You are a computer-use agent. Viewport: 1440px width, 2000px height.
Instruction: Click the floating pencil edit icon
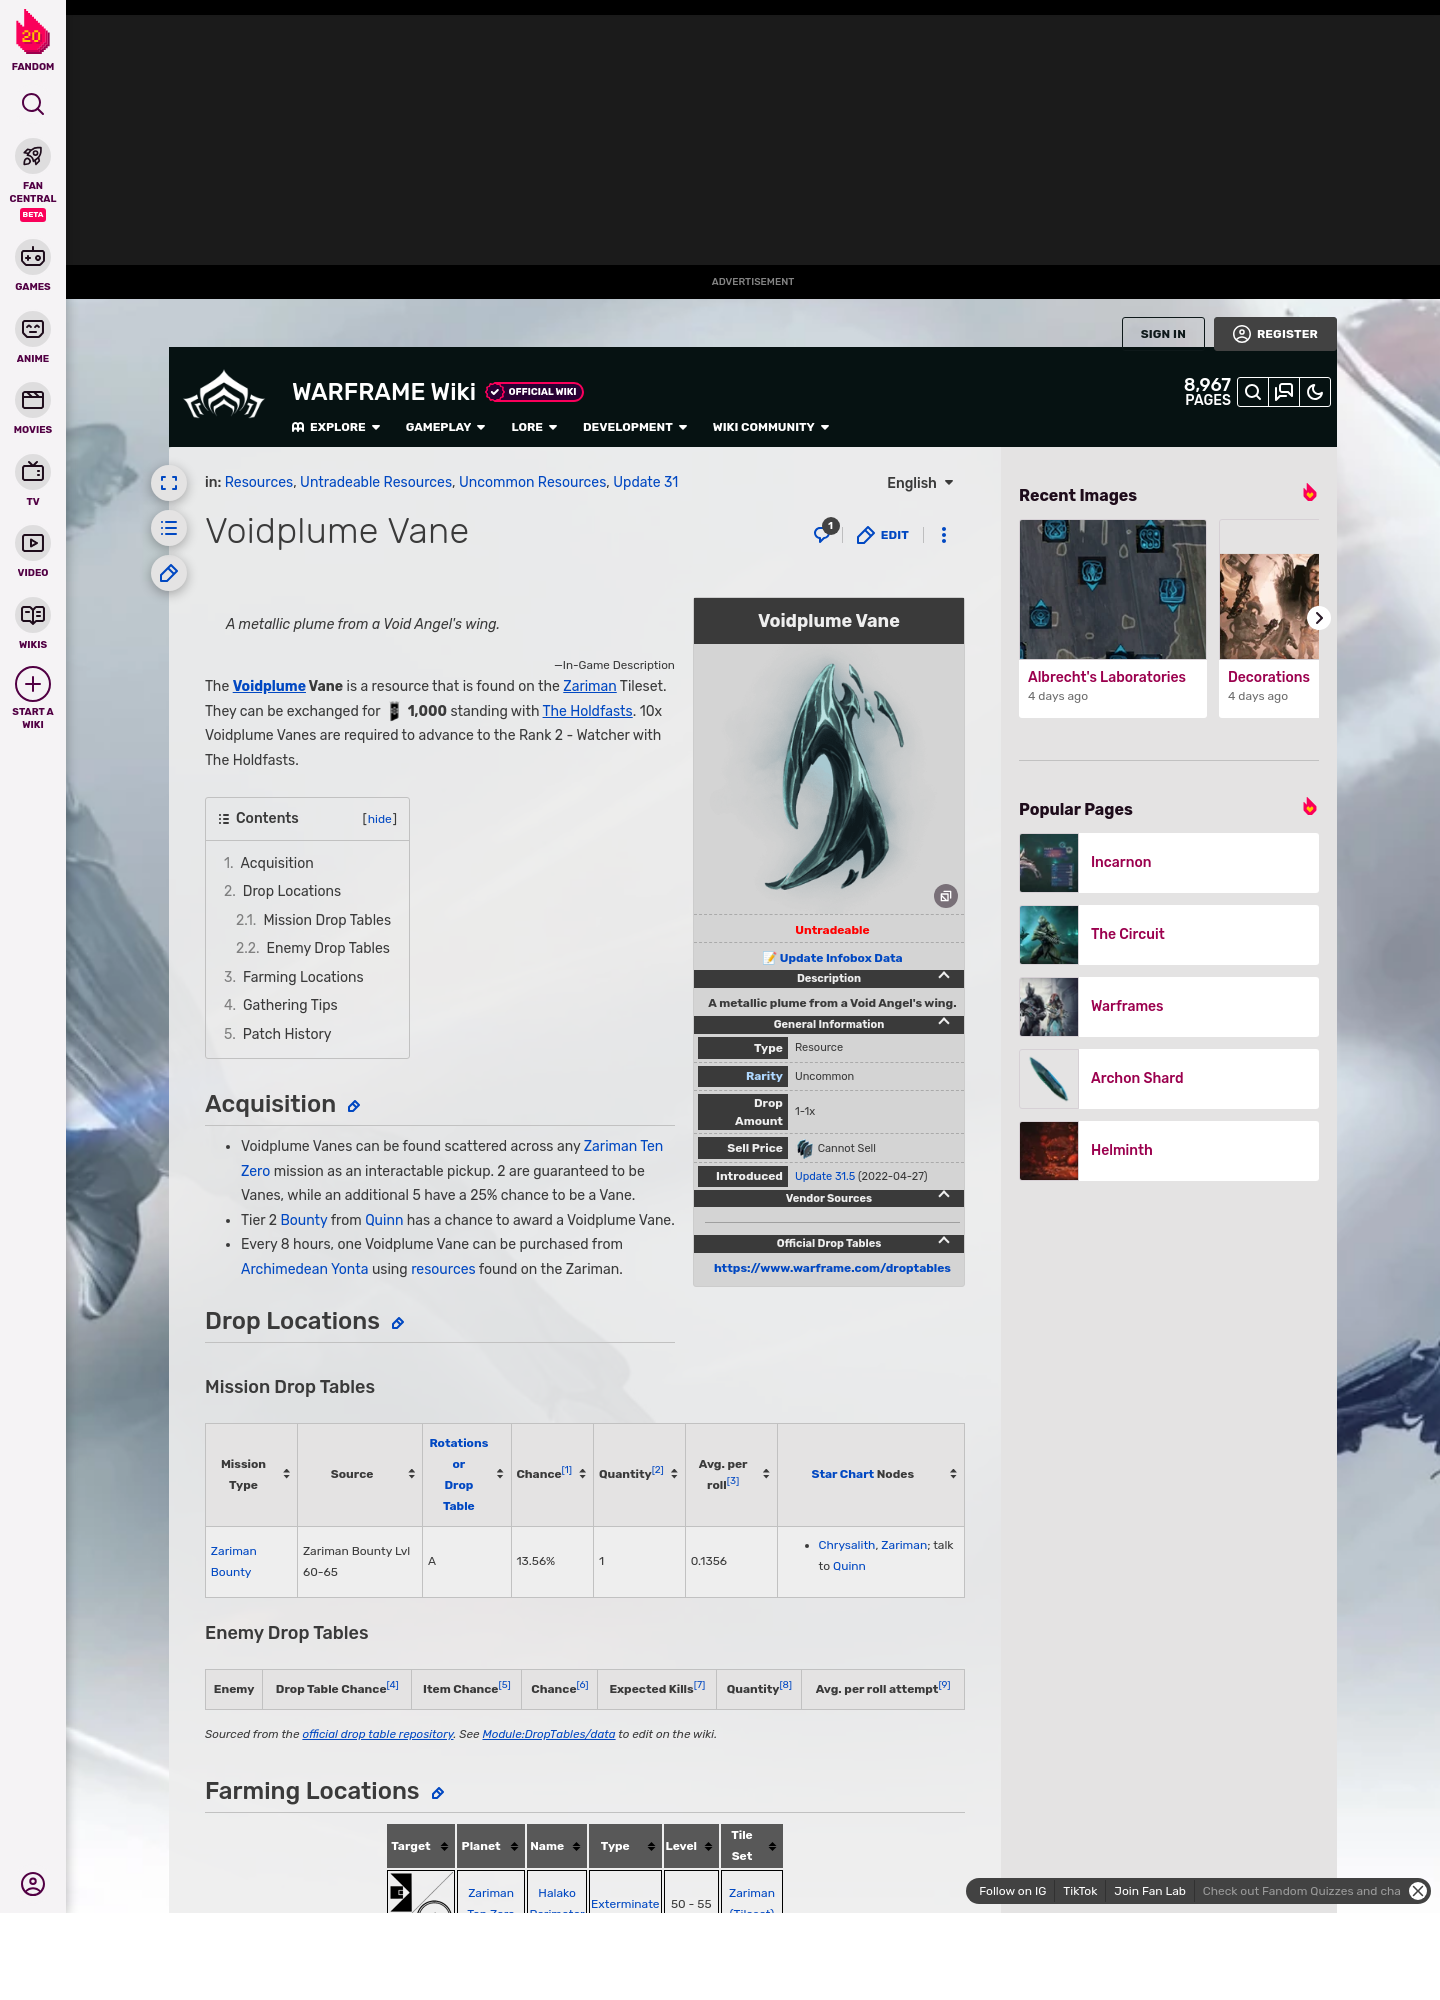click(169, 573)
